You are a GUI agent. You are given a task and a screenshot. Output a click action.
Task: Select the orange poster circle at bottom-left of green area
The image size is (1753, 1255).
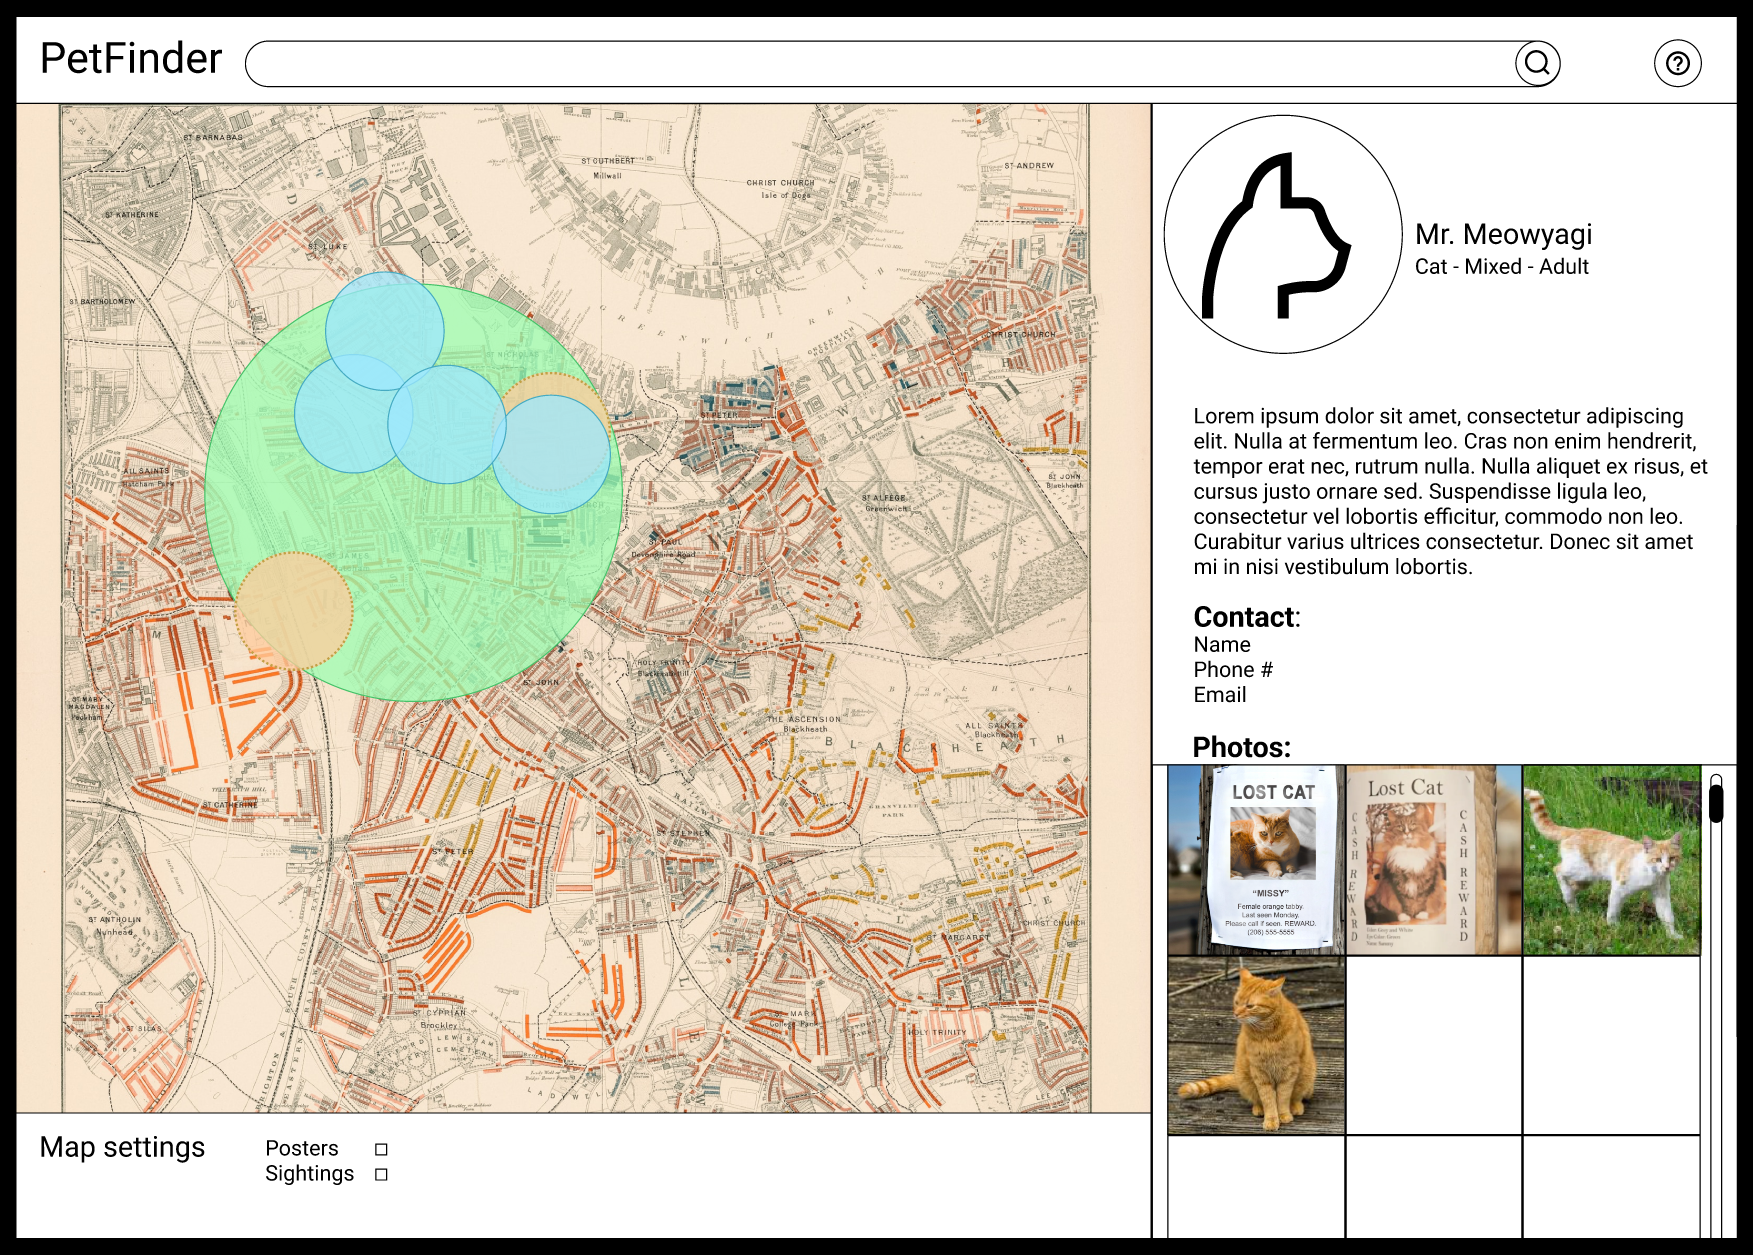tap(294, 611)
